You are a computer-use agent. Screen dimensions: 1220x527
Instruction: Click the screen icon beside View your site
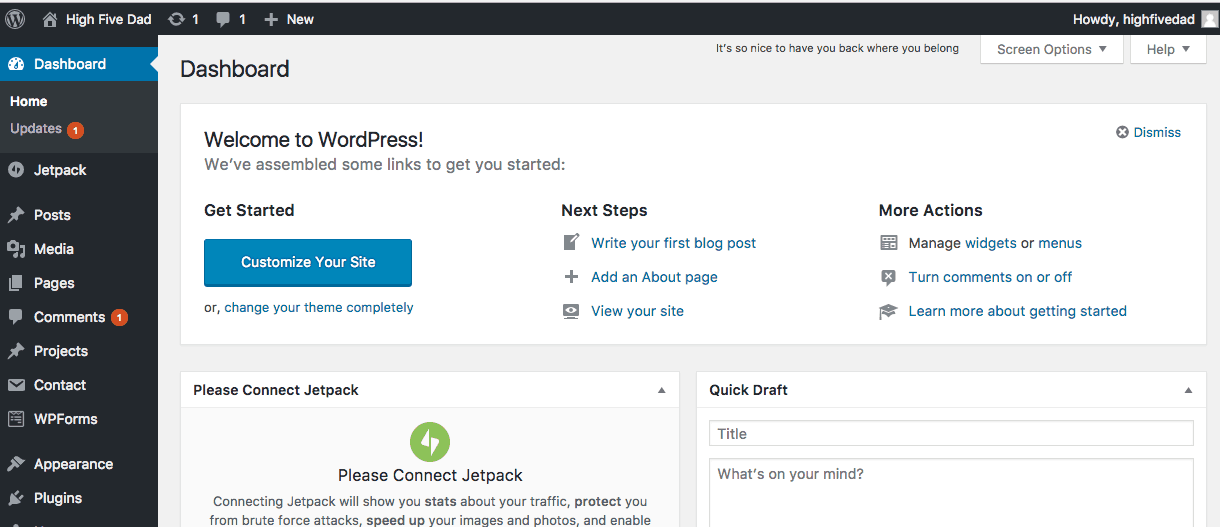[571, 311]
